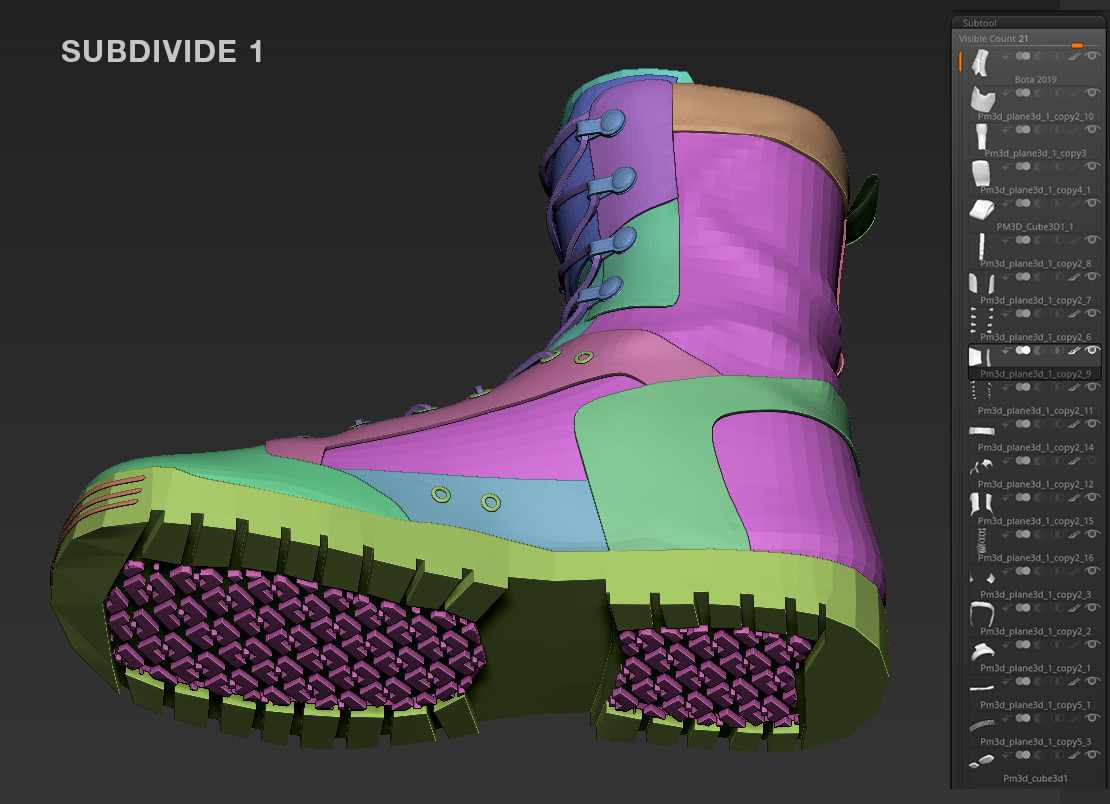Hide the Pm3d_plane3d_1_copy2_6 subtool

click(x=1092, y=314)
